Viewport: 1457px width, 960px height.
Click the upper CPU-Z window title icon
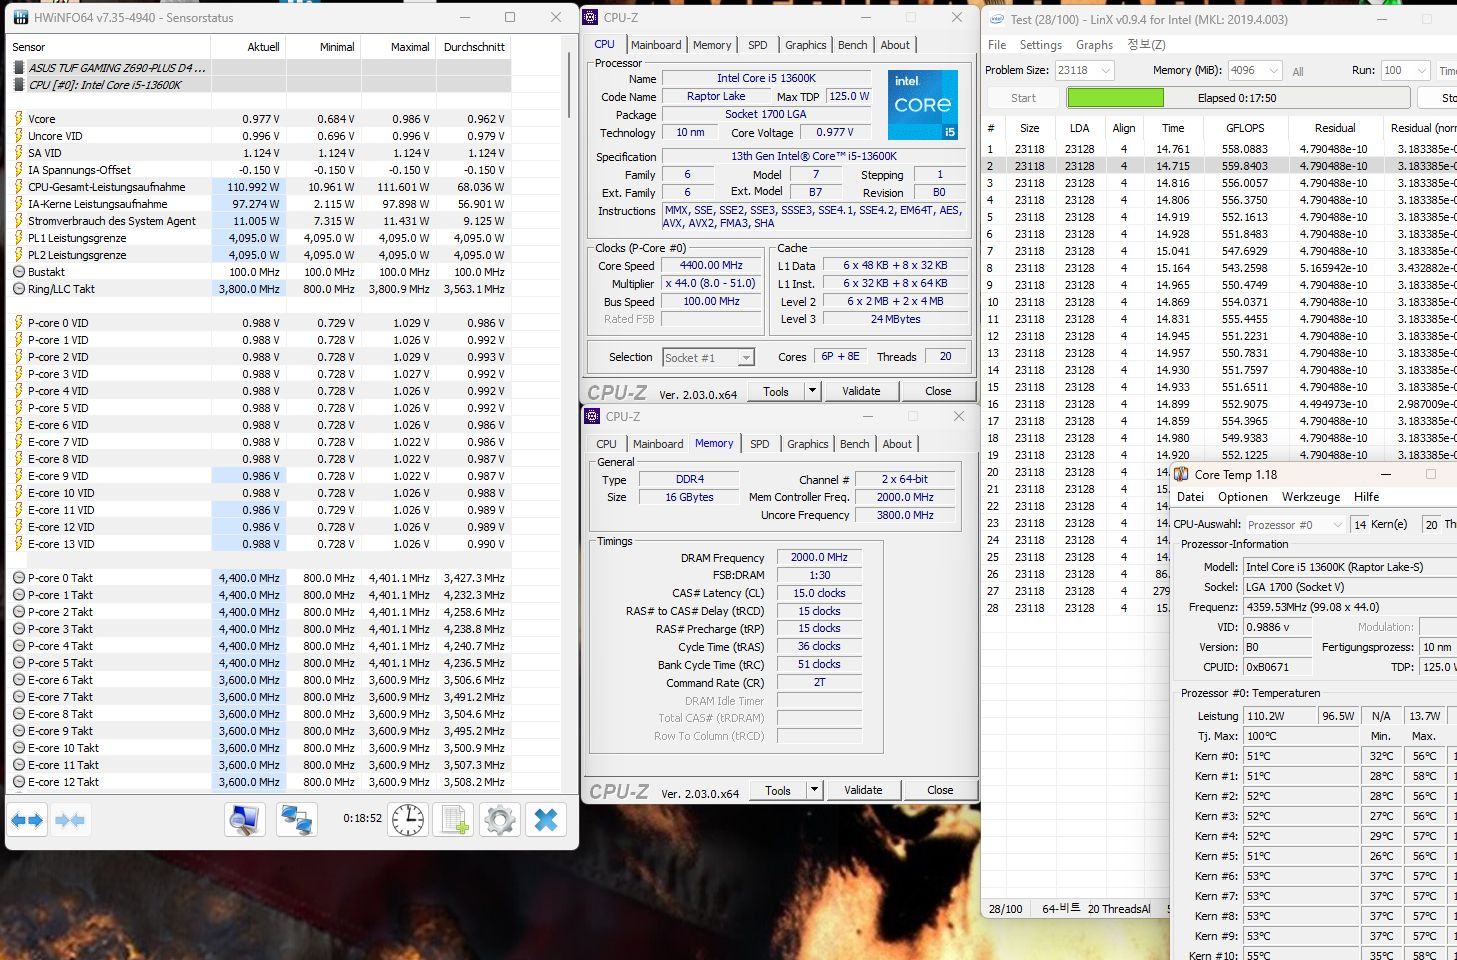[591, 17]
